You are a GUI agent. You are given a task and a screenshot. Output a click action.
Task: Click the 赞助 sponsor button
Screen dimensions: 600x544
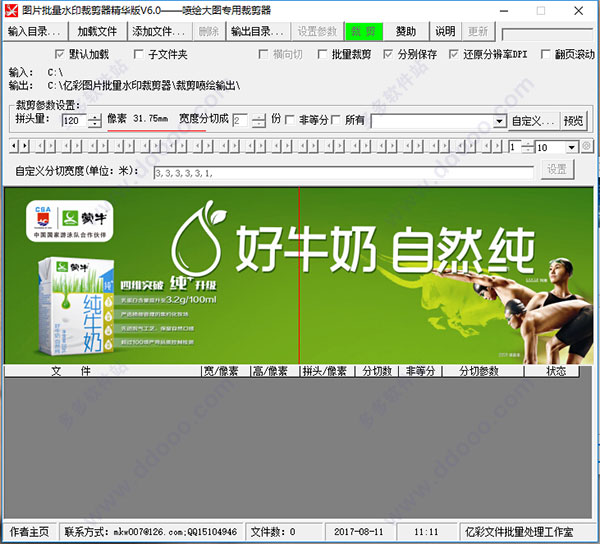(x=406, y=31)
